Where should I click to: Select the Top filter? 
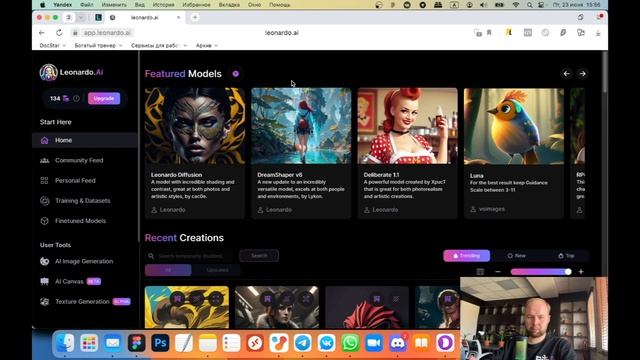coord(566,256)
